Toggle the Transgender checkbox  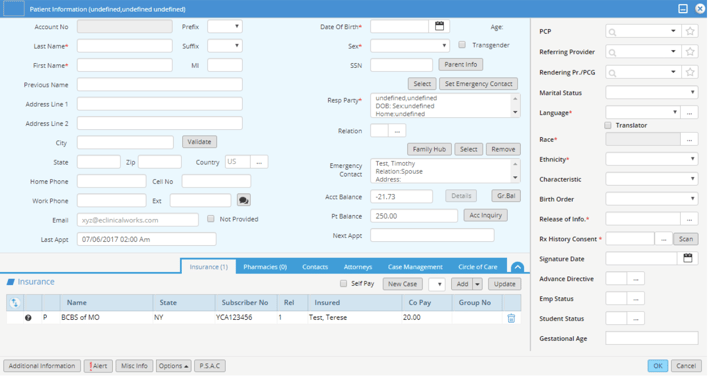pyautogui.click(x=462, y=45)
